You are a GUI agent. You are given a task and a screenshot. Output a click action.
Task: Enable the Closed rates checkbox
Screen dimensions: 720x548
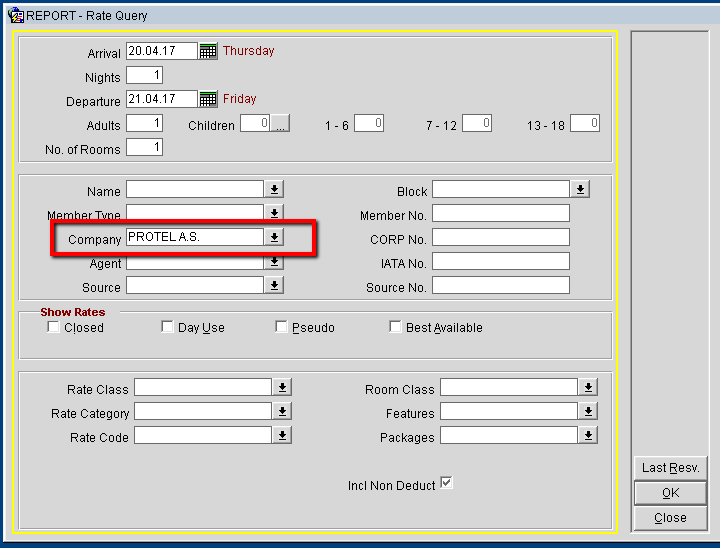(53, 327)
